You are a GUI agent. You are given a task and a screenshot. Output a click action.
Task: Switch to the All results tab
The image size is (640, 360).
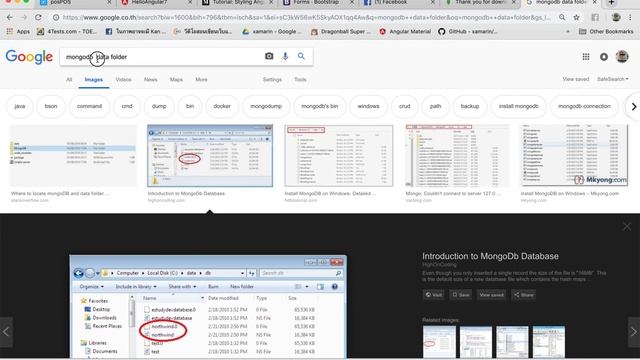point(69,80)
